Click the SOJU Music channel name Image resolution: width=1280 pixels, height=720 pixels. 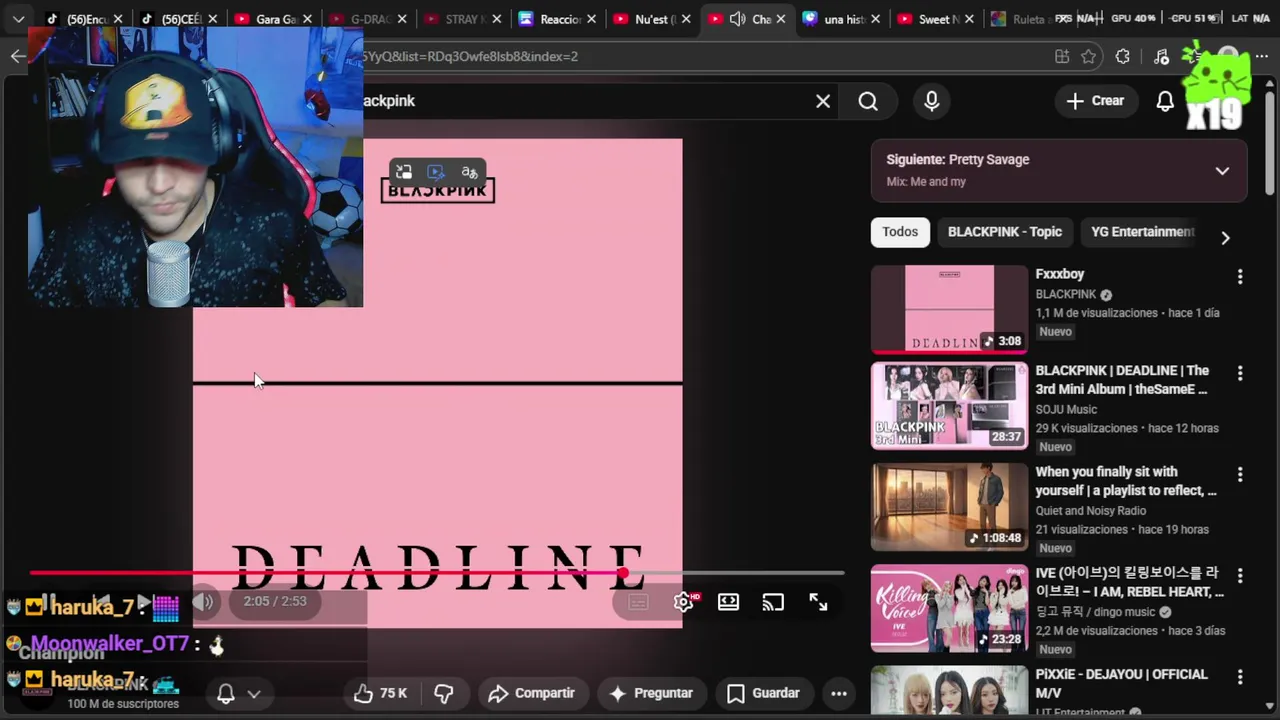pos(1066,409)
